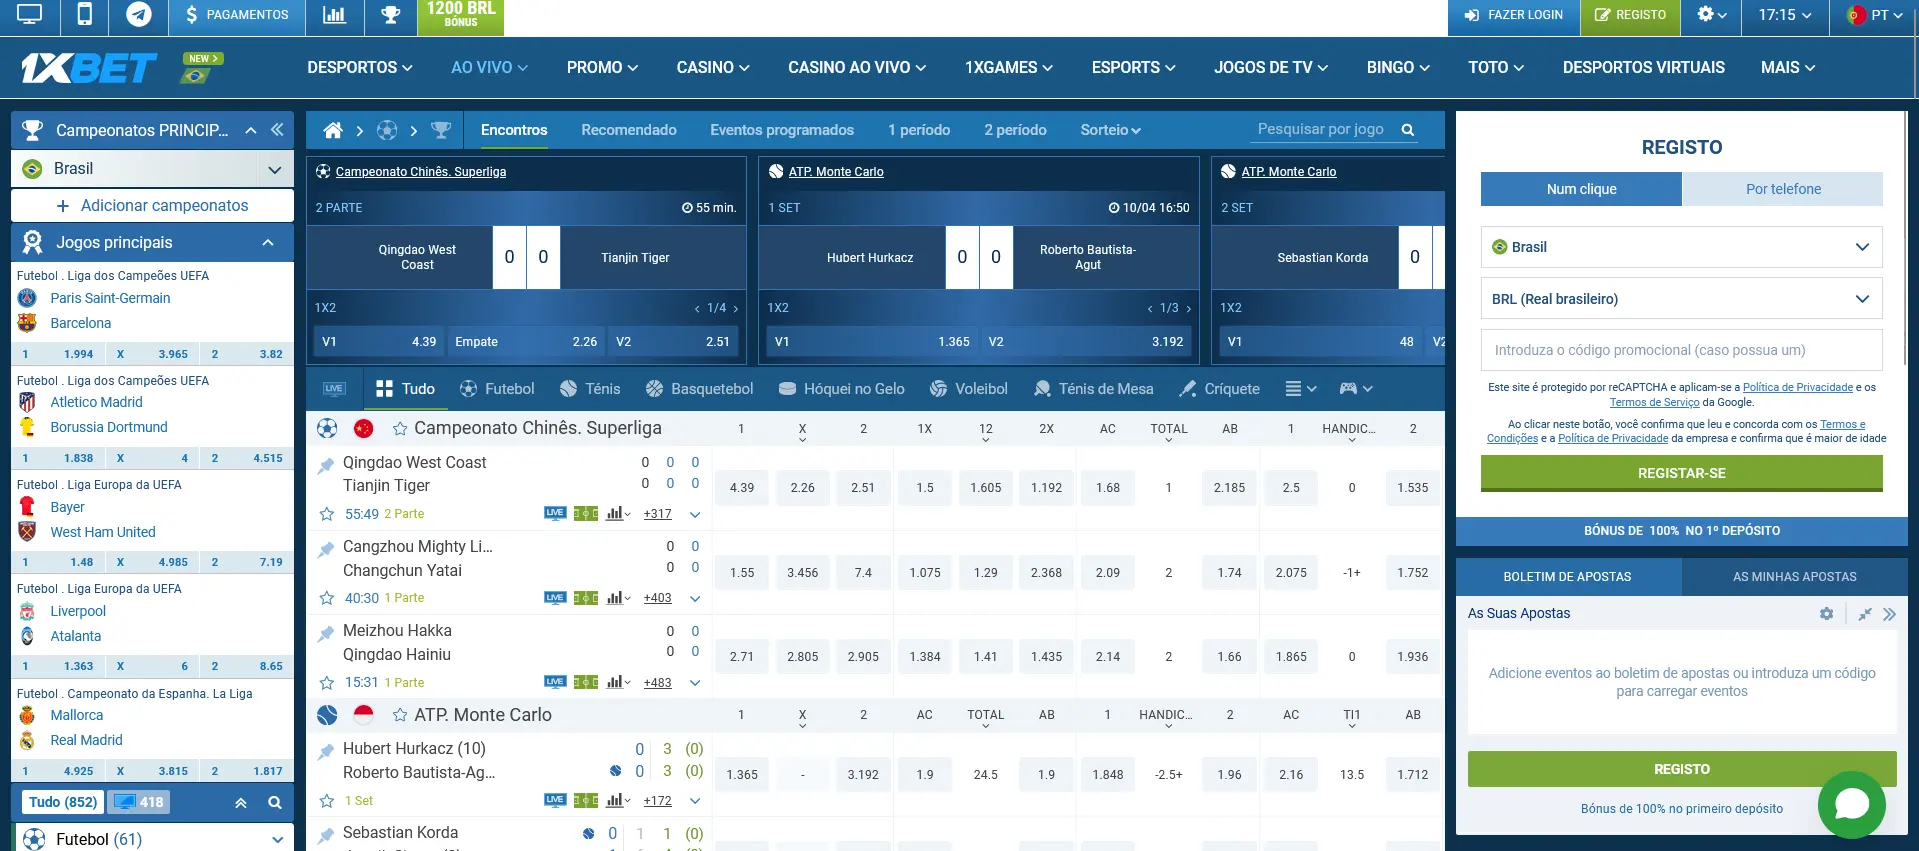
Task: Open the Sorteio dropdown
Action: pyautogui.click(x=1110, y=130)
